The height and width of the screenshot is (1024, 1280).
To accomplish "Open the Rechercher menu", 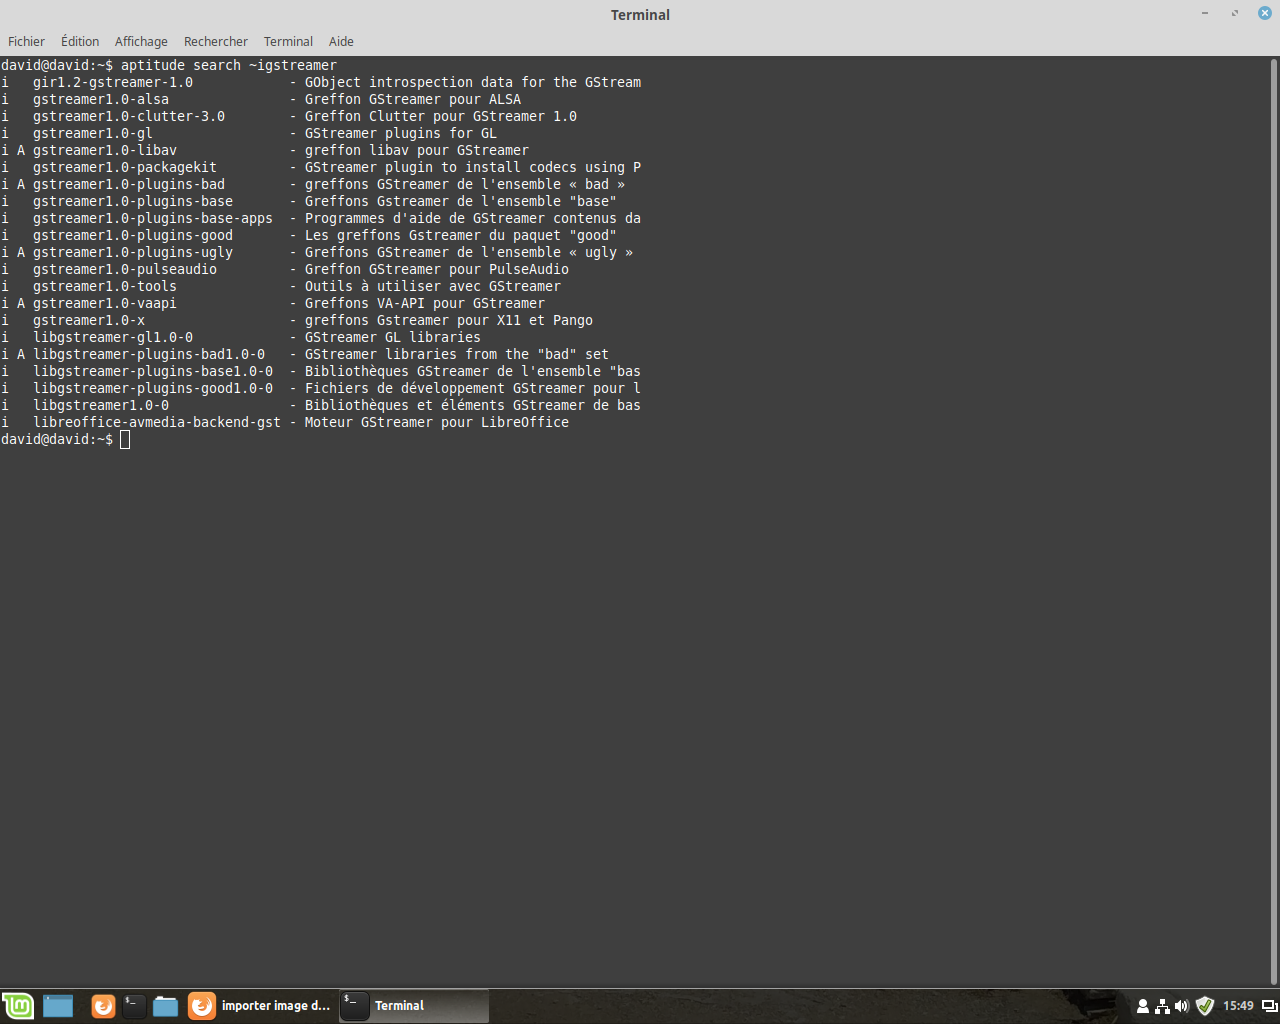I will (x=216, y=41).
